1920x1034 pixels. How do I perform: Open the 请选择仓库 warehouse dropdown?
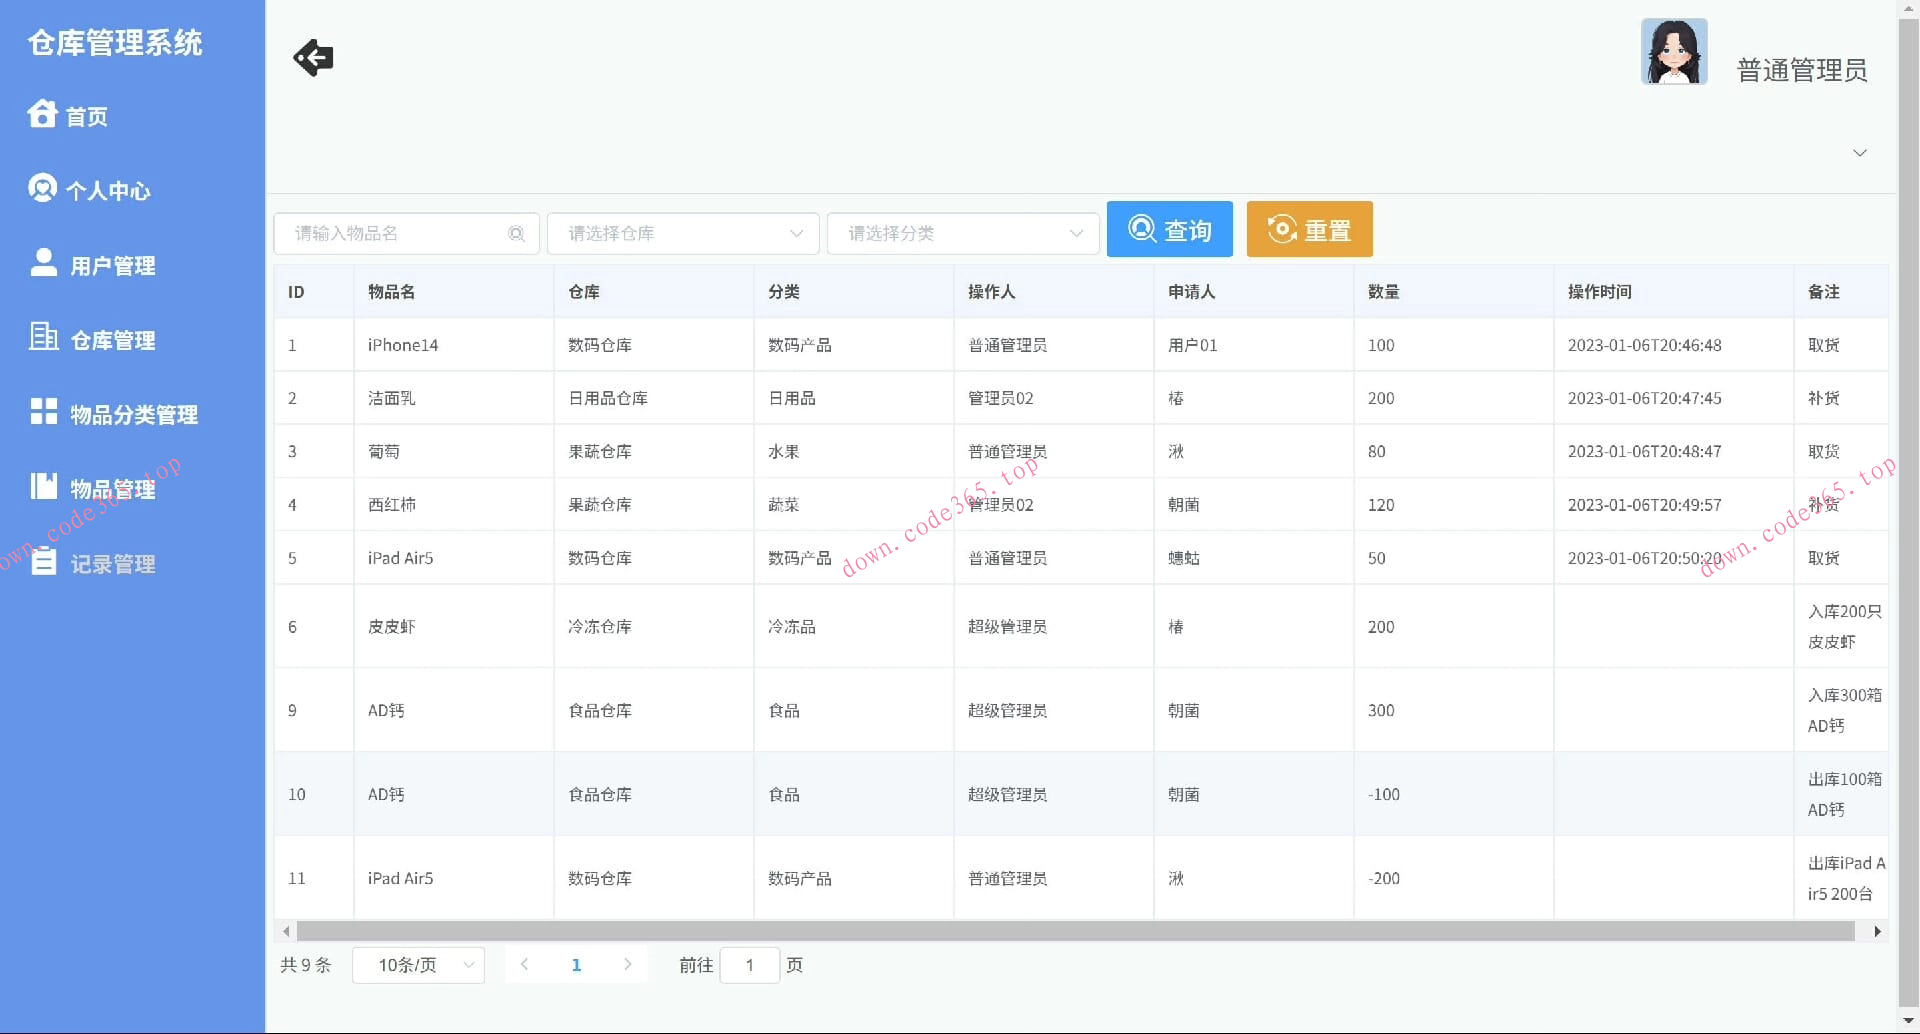(683, 233)
